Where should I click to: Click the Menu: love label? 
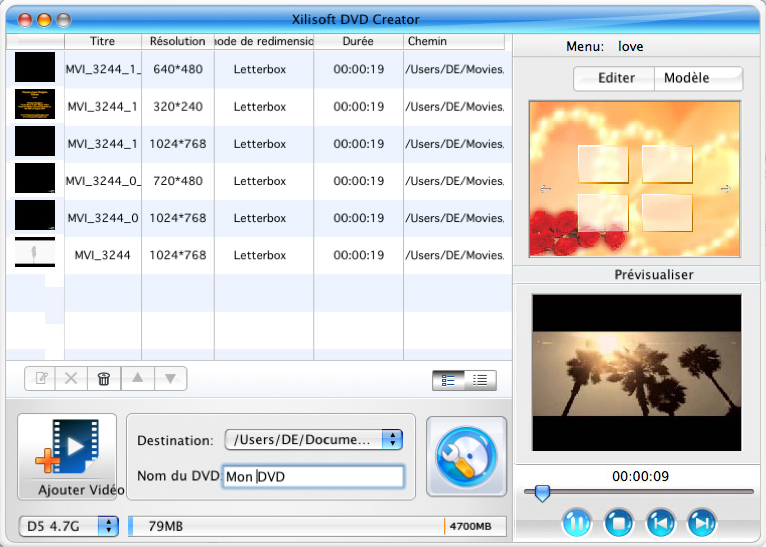point(605,46)
